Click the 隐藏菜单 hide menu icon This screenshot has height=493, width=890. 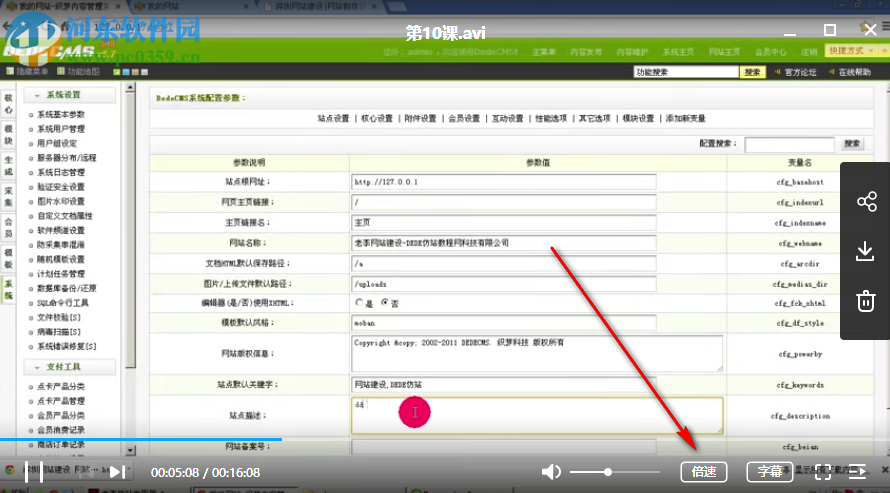point(10,71)
